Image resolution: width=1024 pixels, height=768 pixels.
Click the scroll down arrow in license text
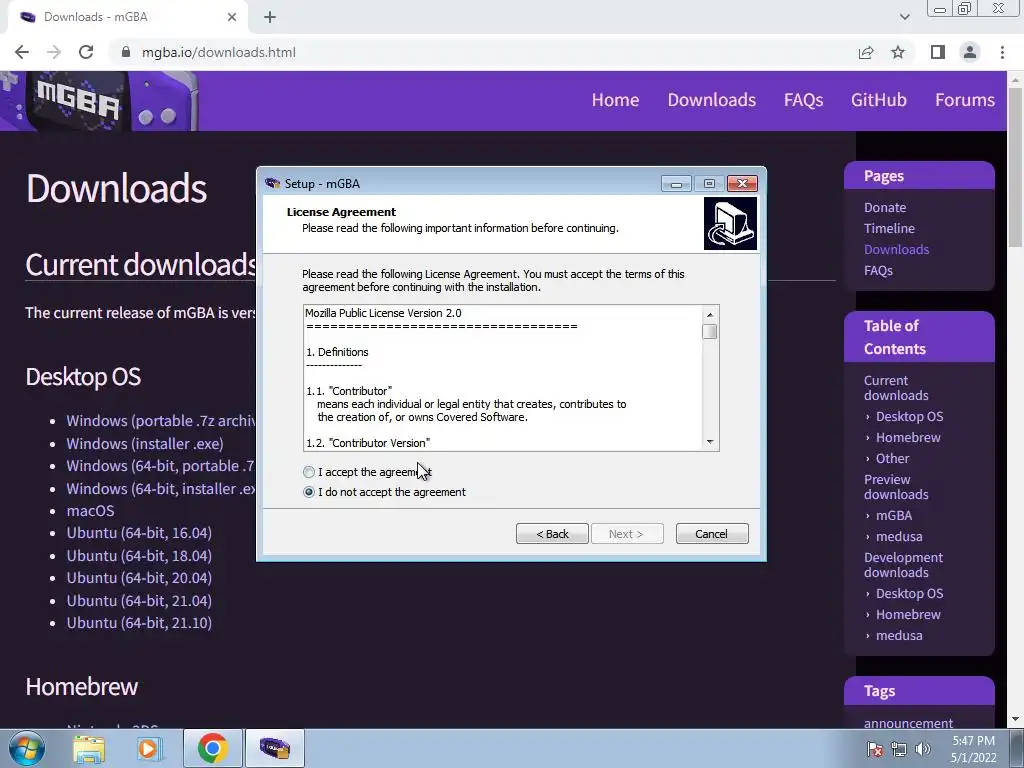click(x=710, y=442)
